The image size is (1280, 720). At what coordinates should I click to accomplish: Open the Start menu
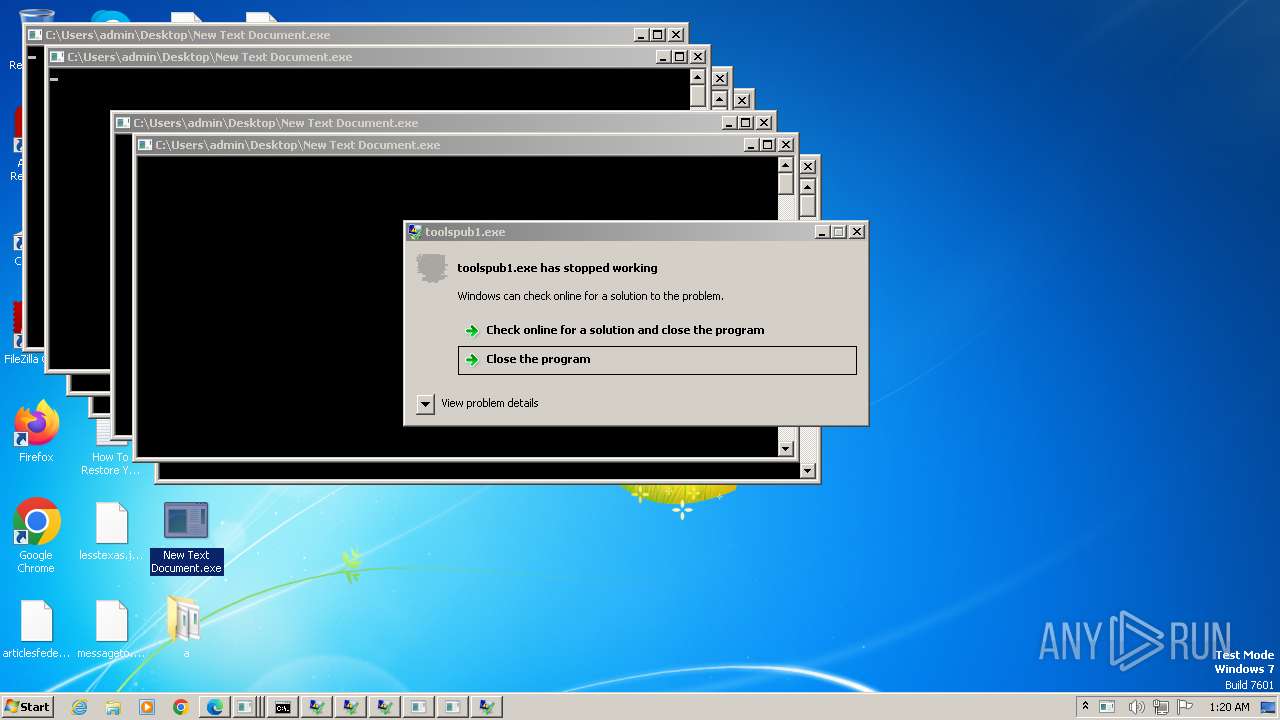click(x=28, y=707)
